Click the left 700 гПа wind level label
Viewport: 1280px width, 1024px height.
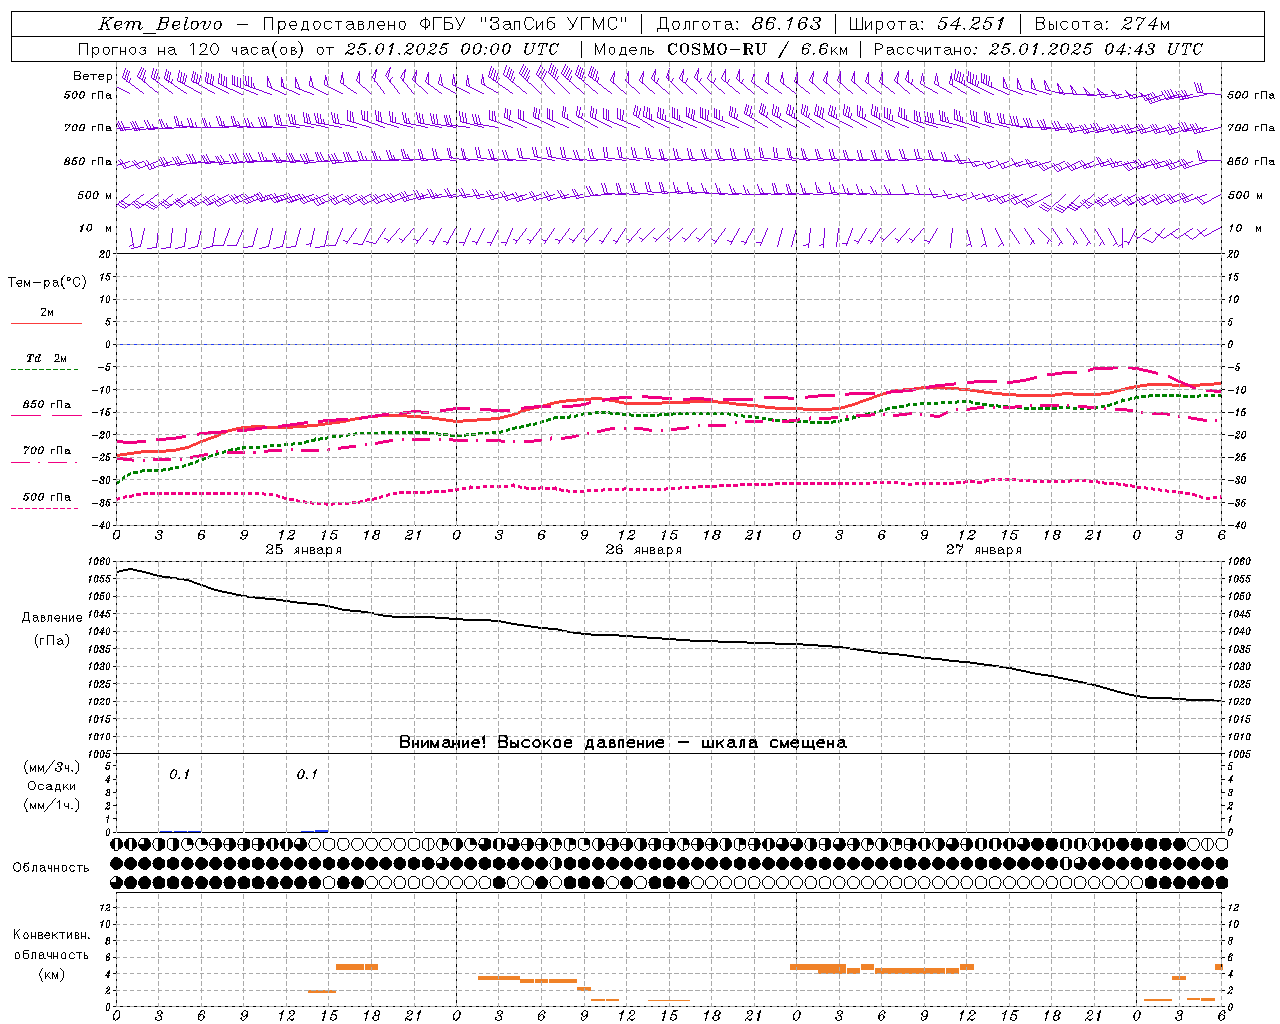click(x=88, y=128)
